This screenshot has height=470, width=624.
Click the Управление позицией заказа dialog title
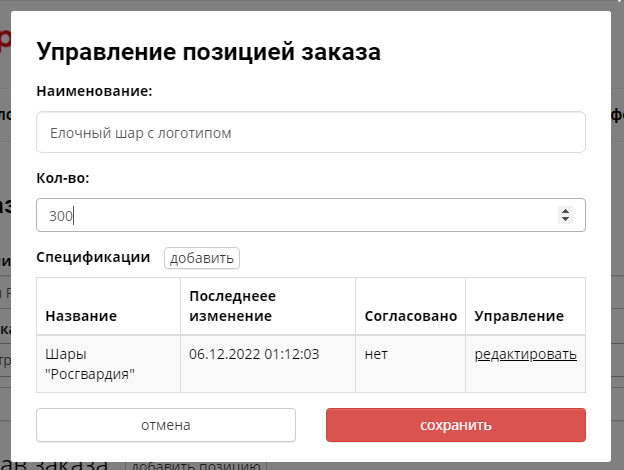click(x=208, y=52)
